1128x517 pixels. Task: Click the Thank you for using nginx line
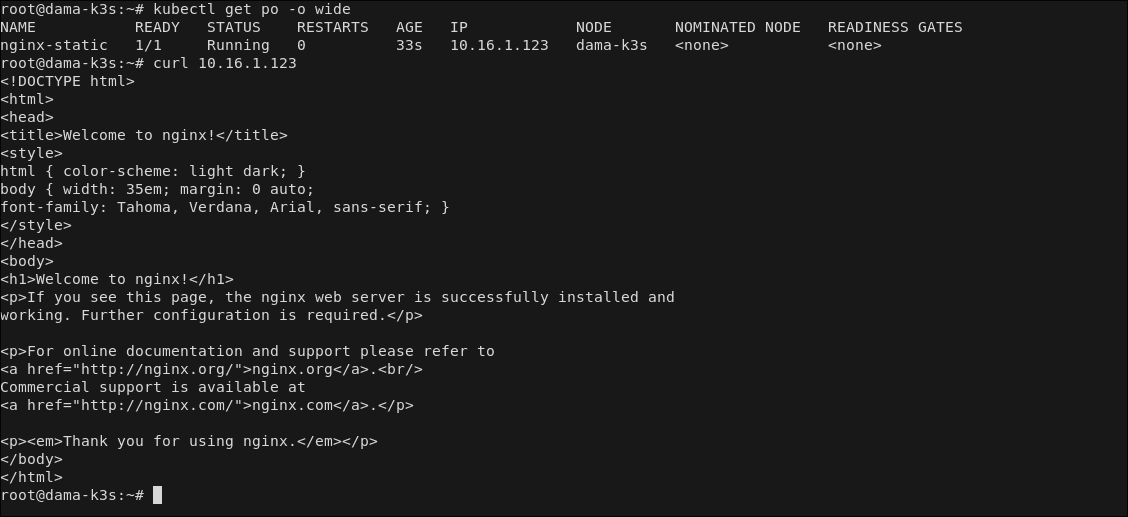pyautogui.click(x=189, y=442)
